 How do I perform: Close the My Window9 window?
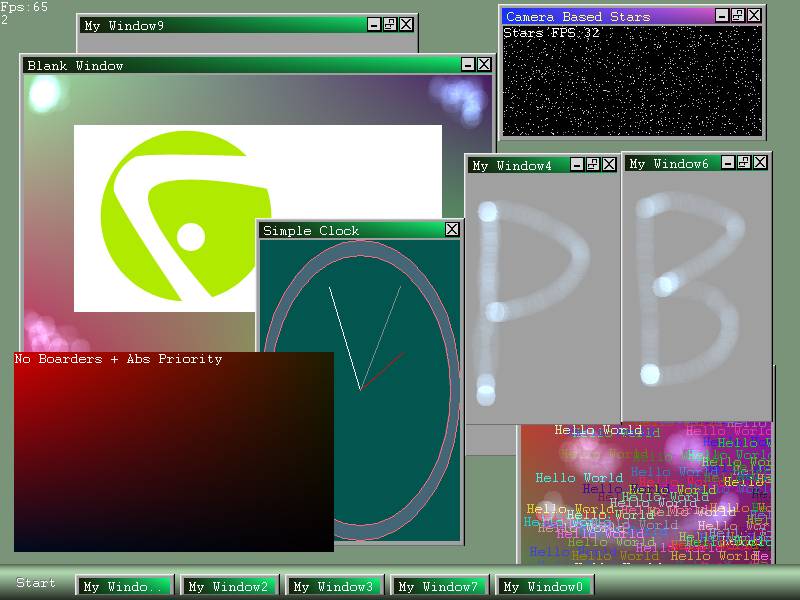pos(407,24)
